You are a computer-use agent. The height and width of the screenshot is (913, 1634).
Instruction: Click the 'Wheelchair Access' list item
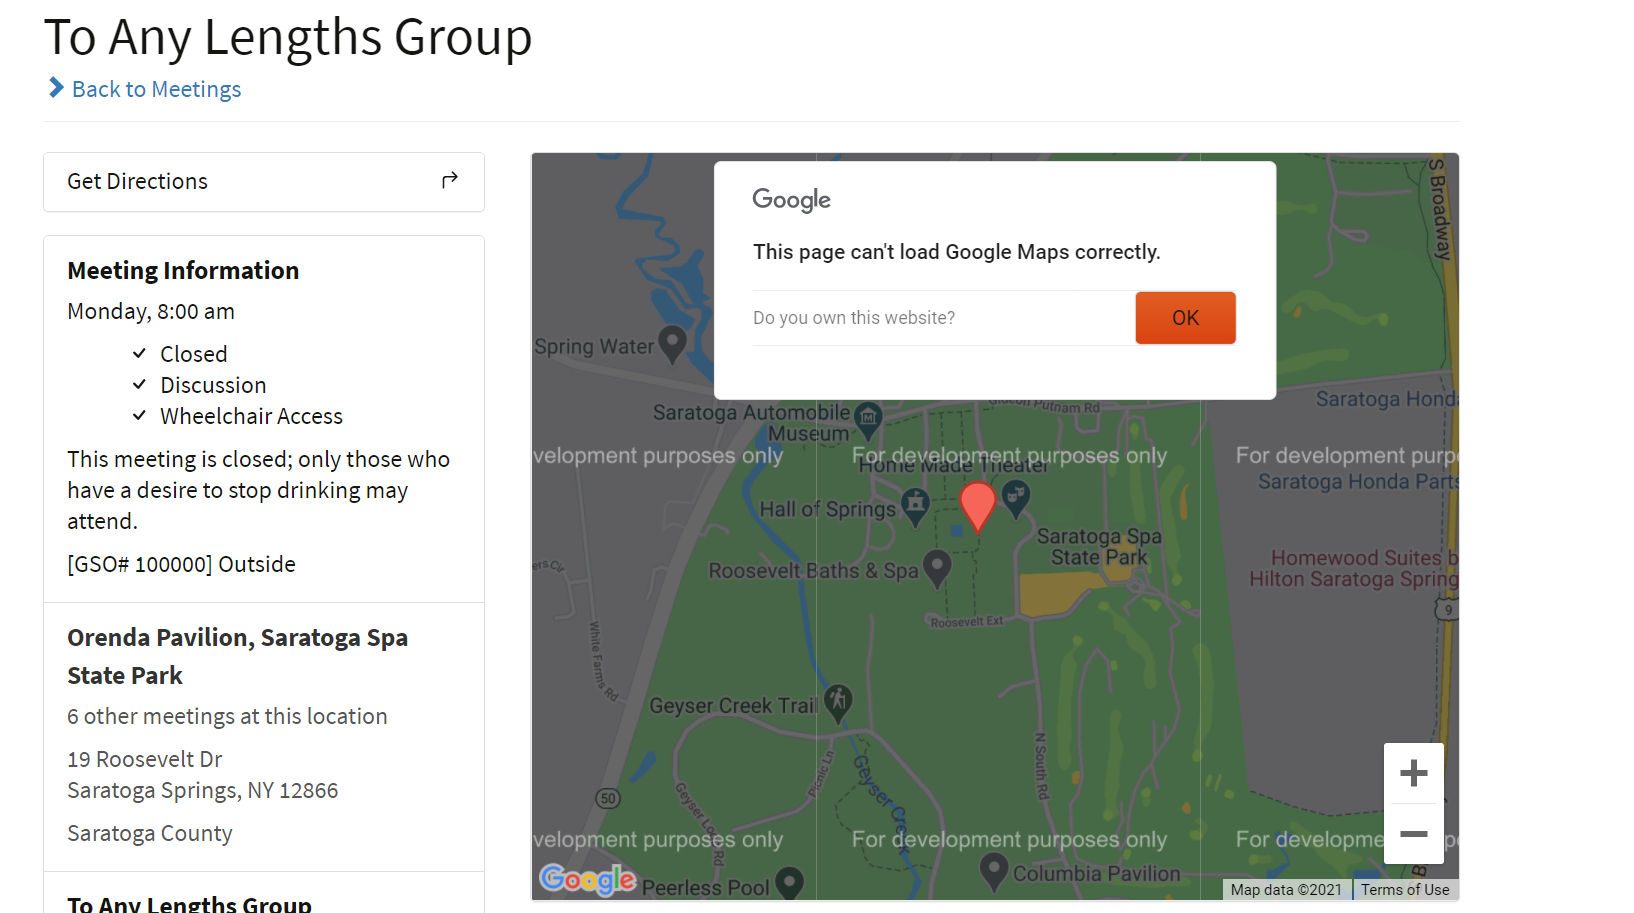(x=251, y=416)
